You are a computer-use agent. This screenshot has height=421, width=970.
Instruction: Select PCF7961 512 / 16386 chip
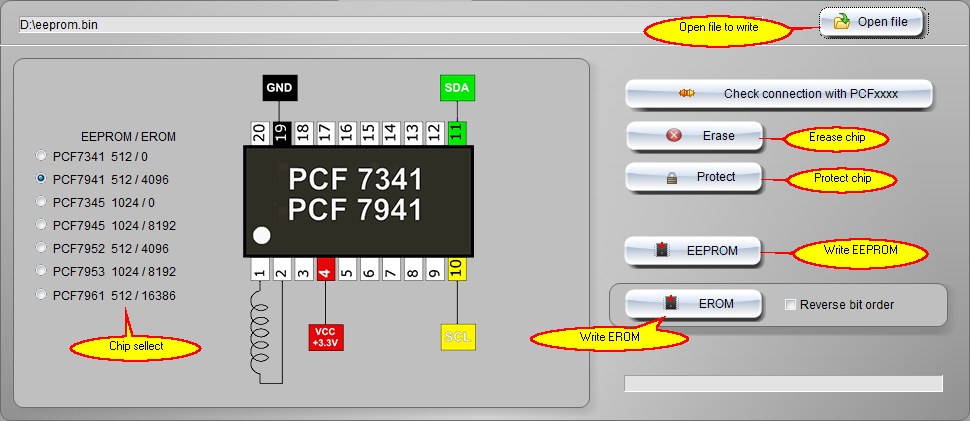(41, 295)
